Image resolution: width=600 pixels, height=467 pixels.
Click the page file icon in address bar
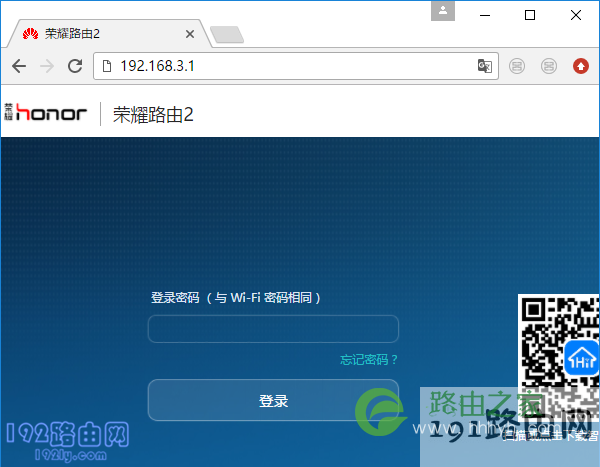[107, 66]
